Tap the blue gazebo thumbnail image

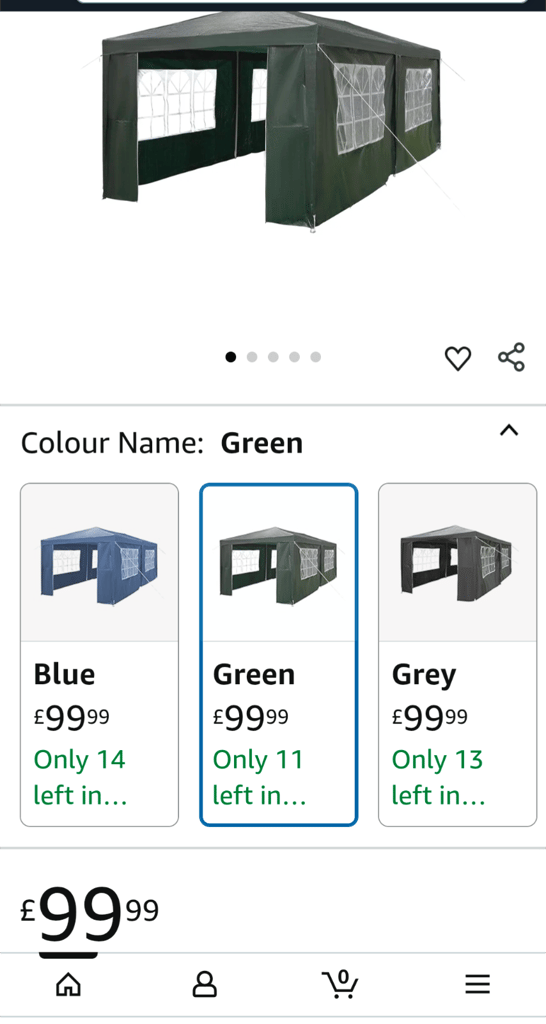tap(99, 563)
